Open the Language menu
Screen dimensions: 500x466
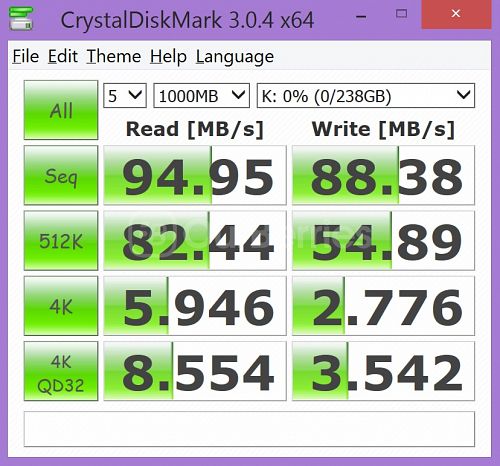coord(235,56)
